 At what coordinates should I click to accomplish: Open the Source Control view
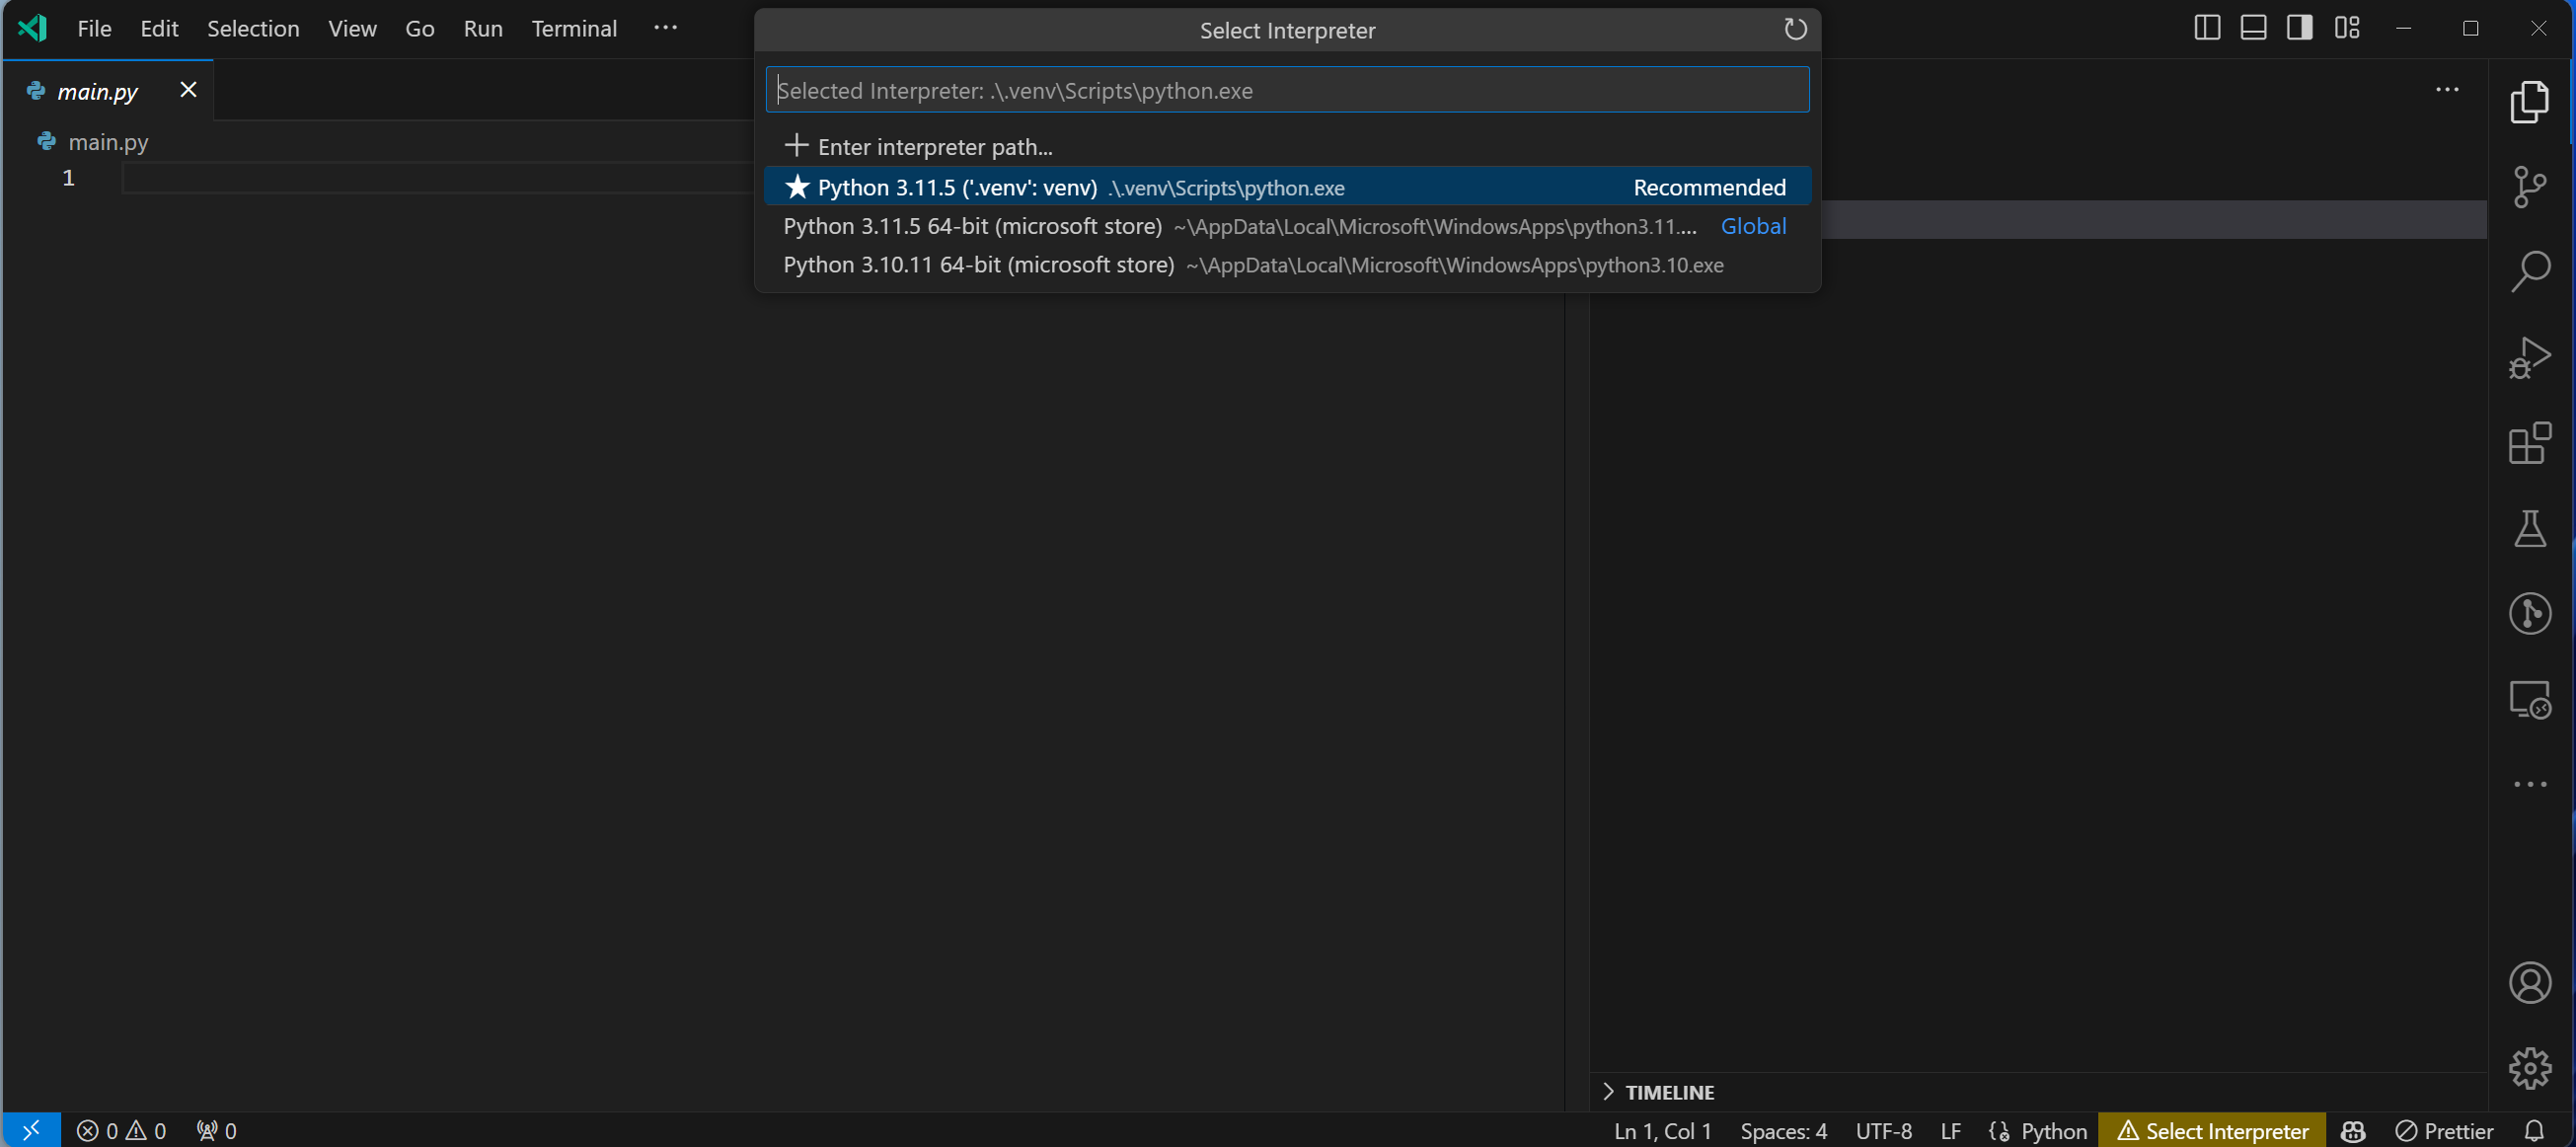[2530, 186]
